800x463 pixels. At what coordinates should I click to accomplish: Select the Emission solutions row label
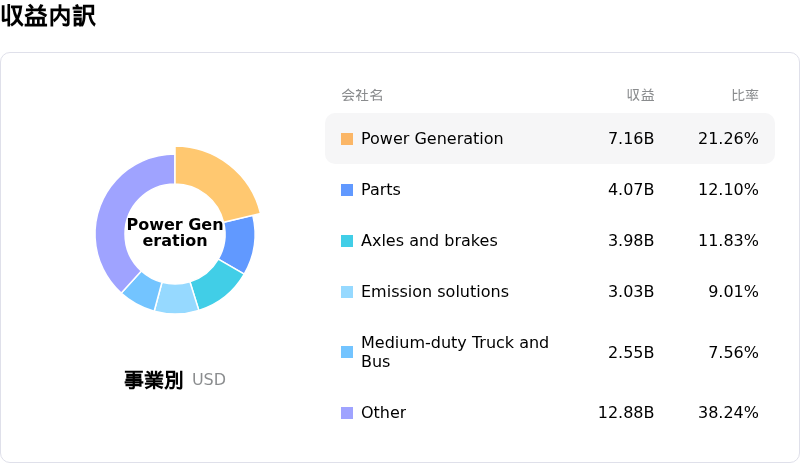tap(434, 292)
